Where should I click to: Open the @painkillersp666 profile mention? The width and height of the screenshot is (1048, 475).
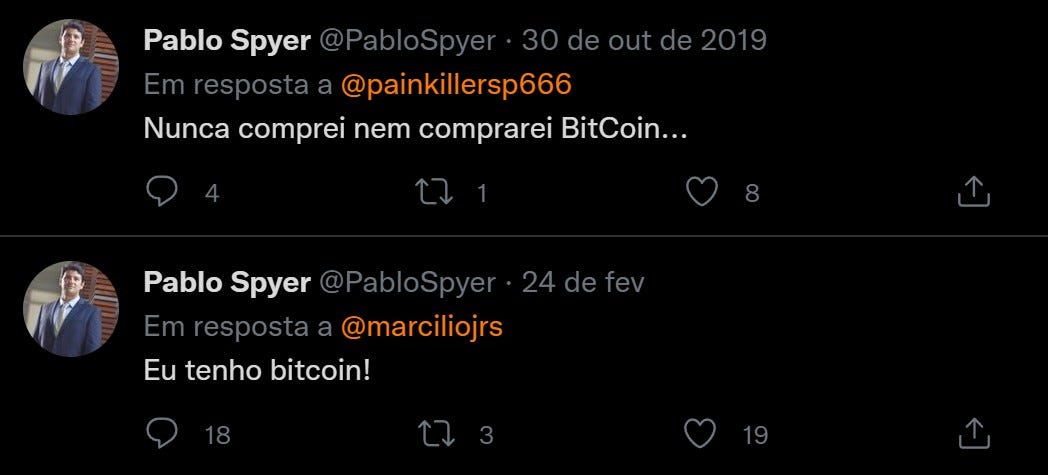pos(456,85)
